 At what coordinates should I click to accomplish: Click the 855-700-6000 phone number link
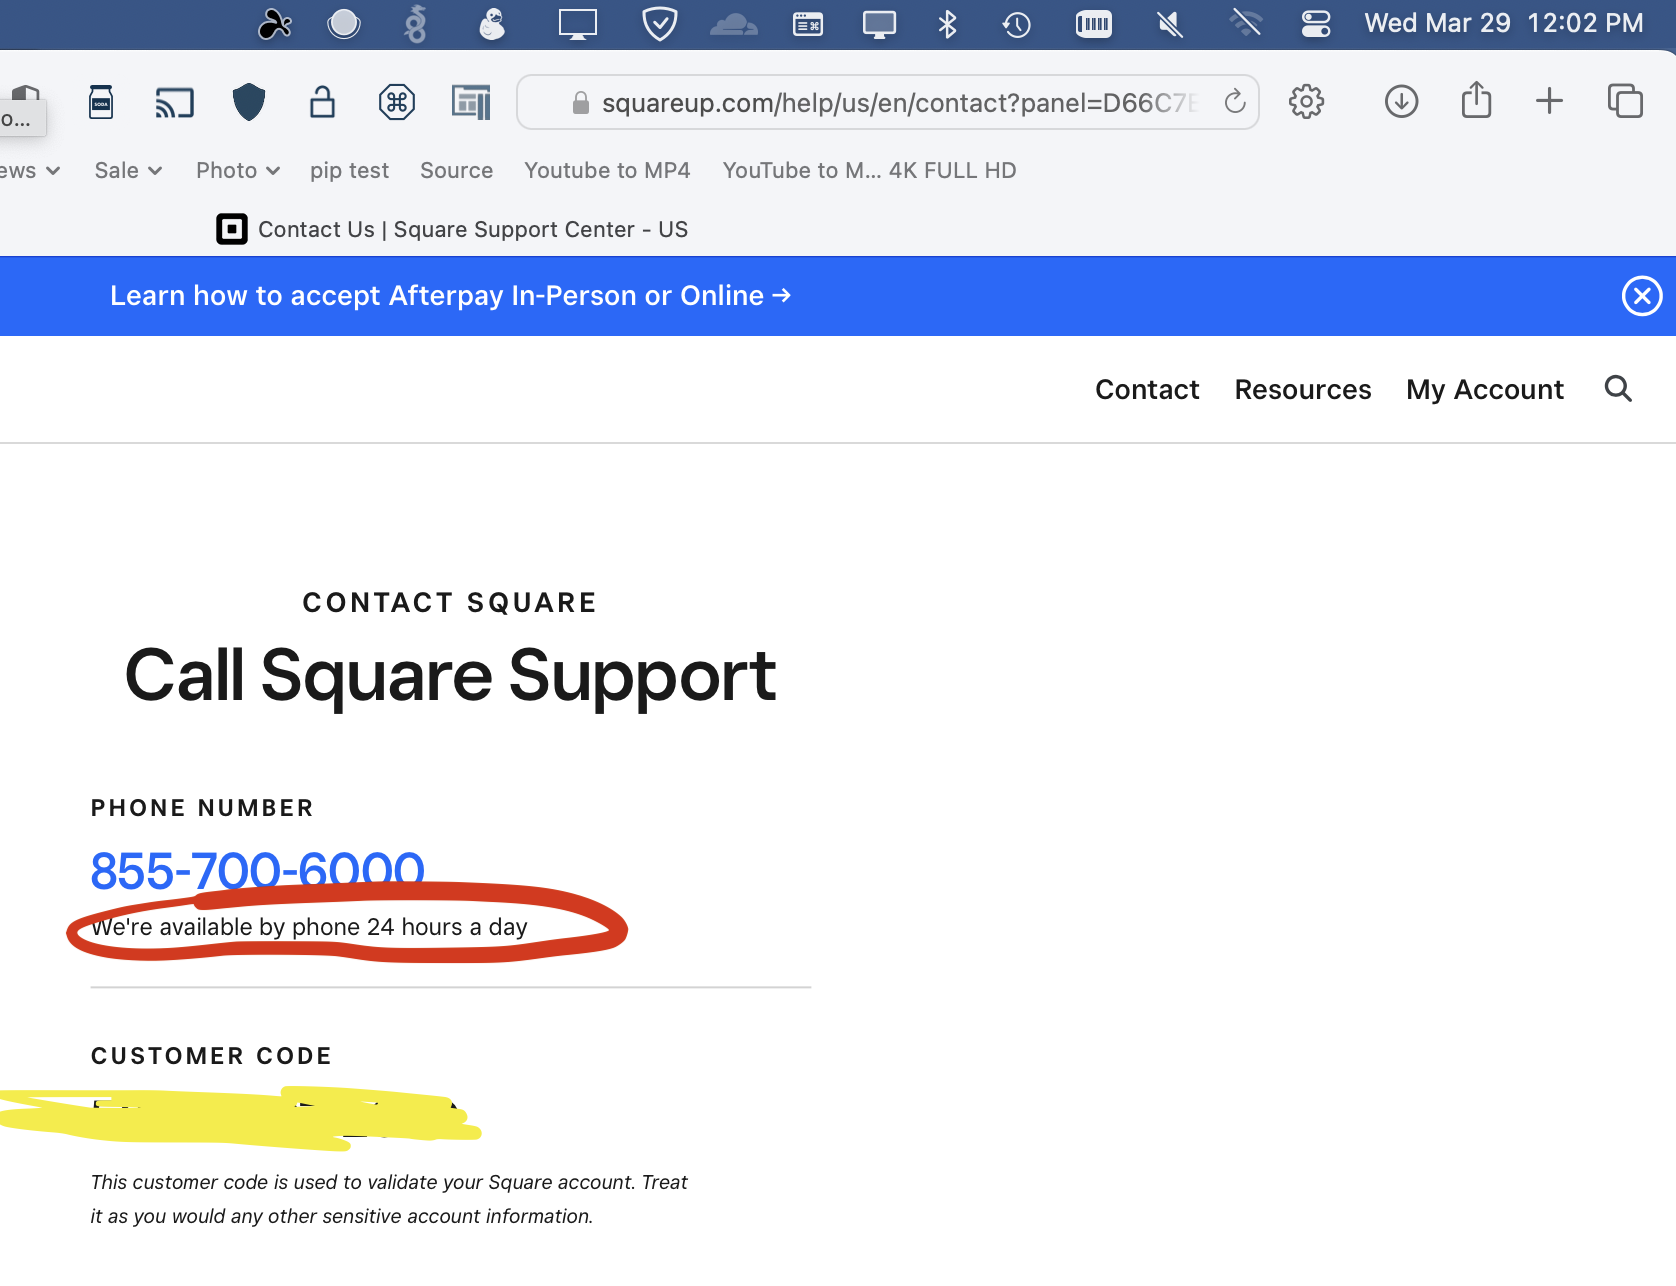[x=257, y=869]
